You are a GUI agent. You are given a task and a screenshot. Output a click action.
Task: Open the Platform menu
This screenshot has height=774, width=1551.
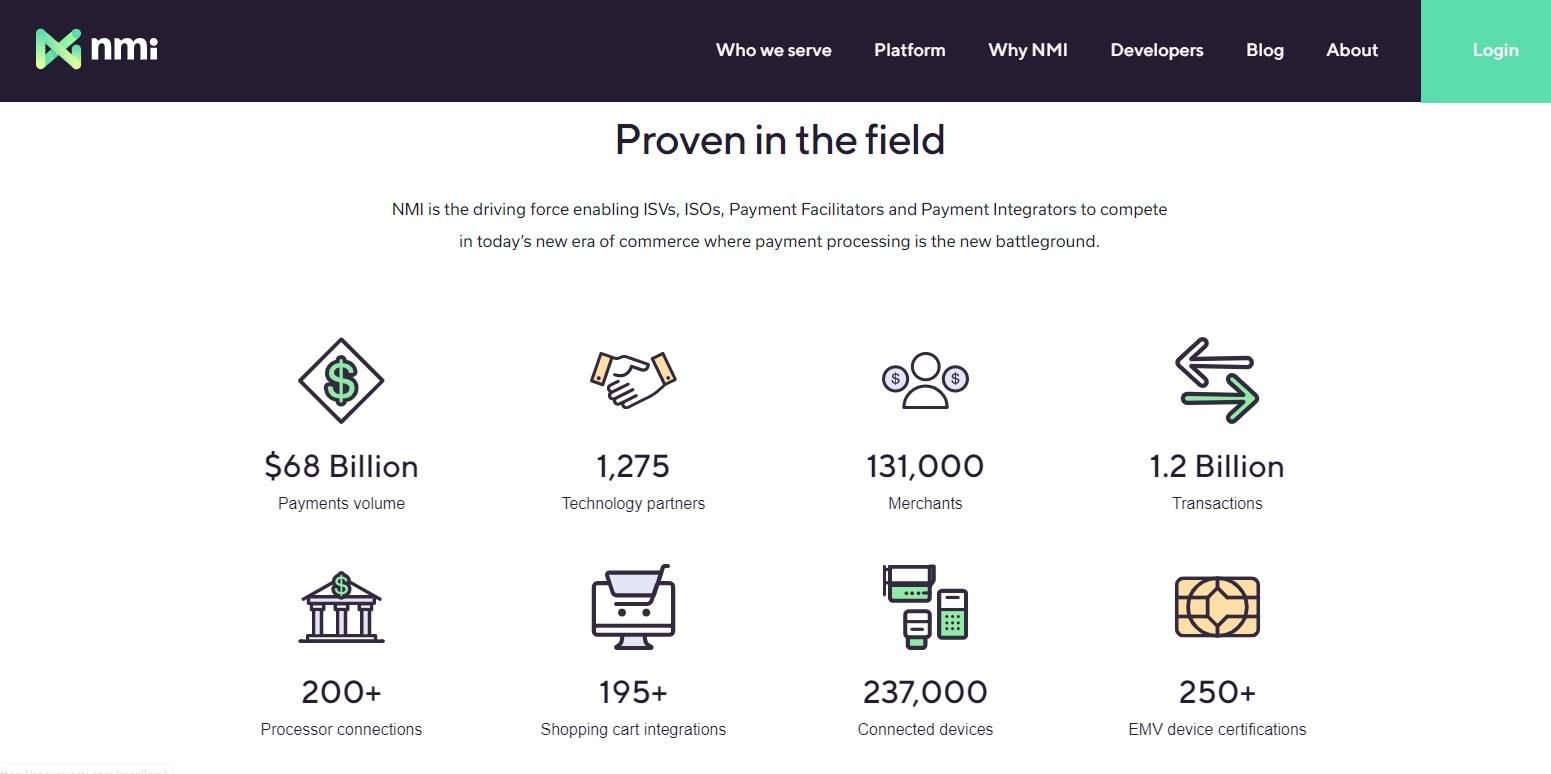[910, 50]
